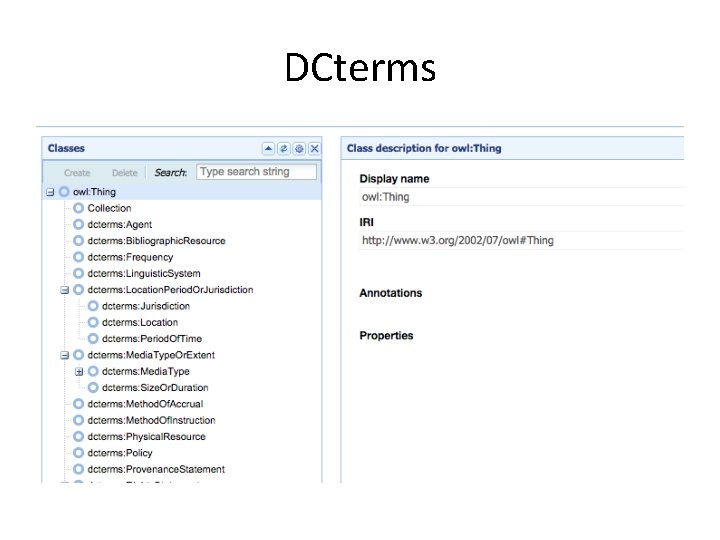Select dcterms:MethodOfInstruction class

tap(152, 420)
